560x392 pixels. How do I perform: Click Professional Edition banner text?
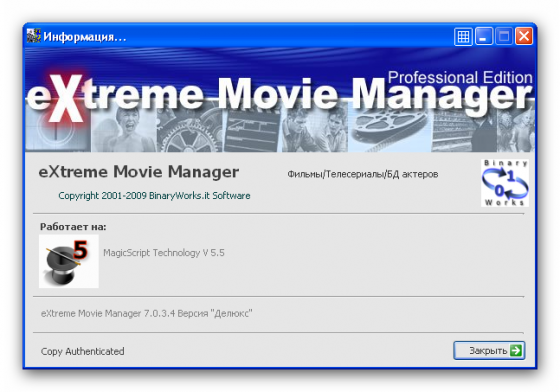pyautogui.click(x=460, y=77)
